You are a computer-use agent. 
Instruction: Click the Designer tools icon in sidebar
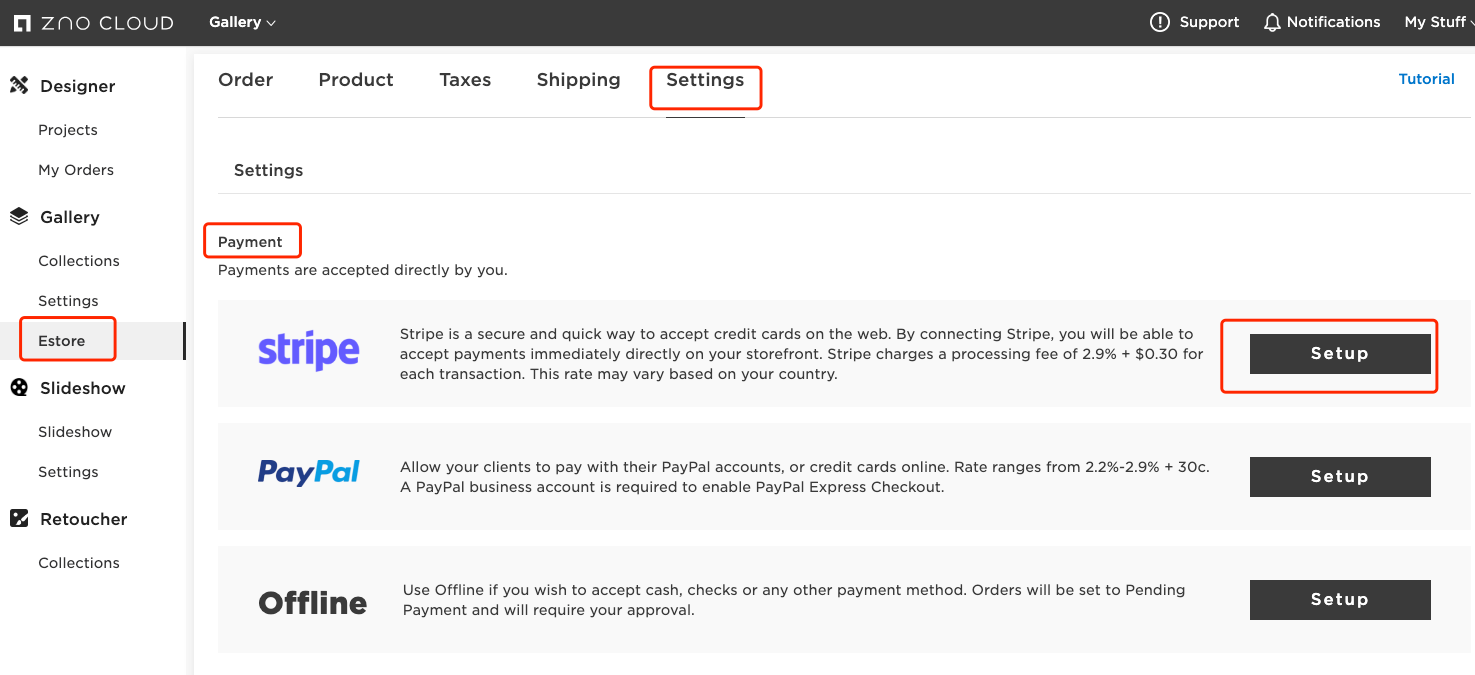pos(19,85)
